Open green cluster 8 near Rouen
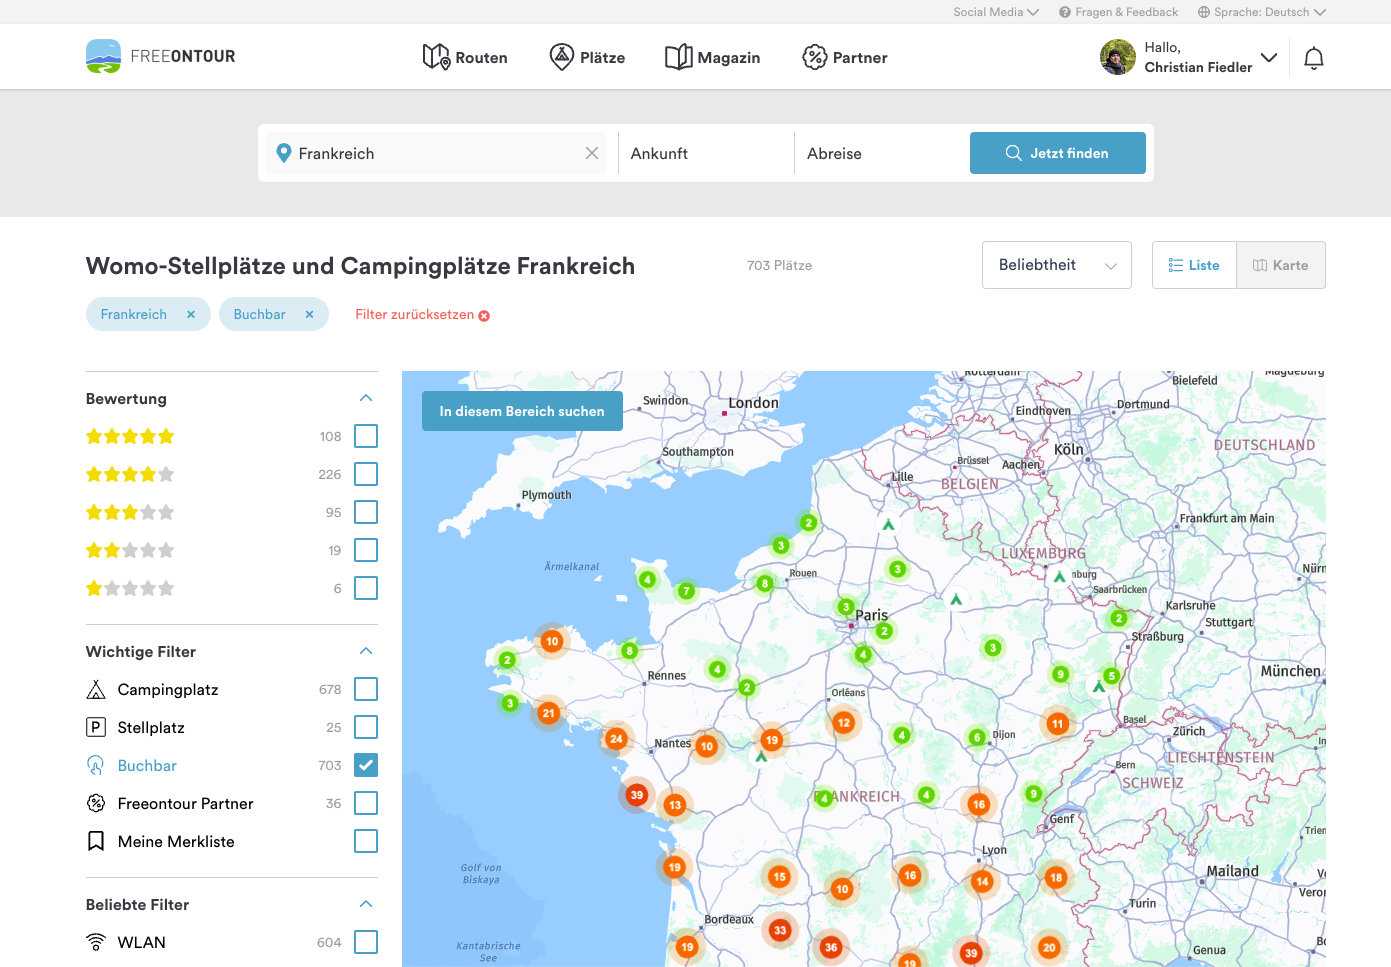1391x967 pixels. point(765,583)
